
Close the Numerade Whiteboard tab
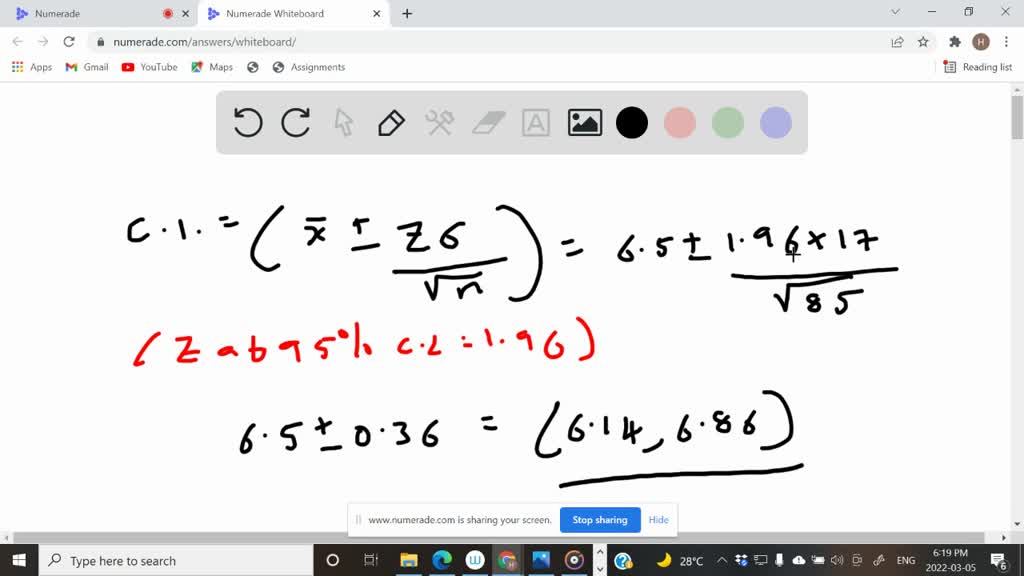[377, 14]
